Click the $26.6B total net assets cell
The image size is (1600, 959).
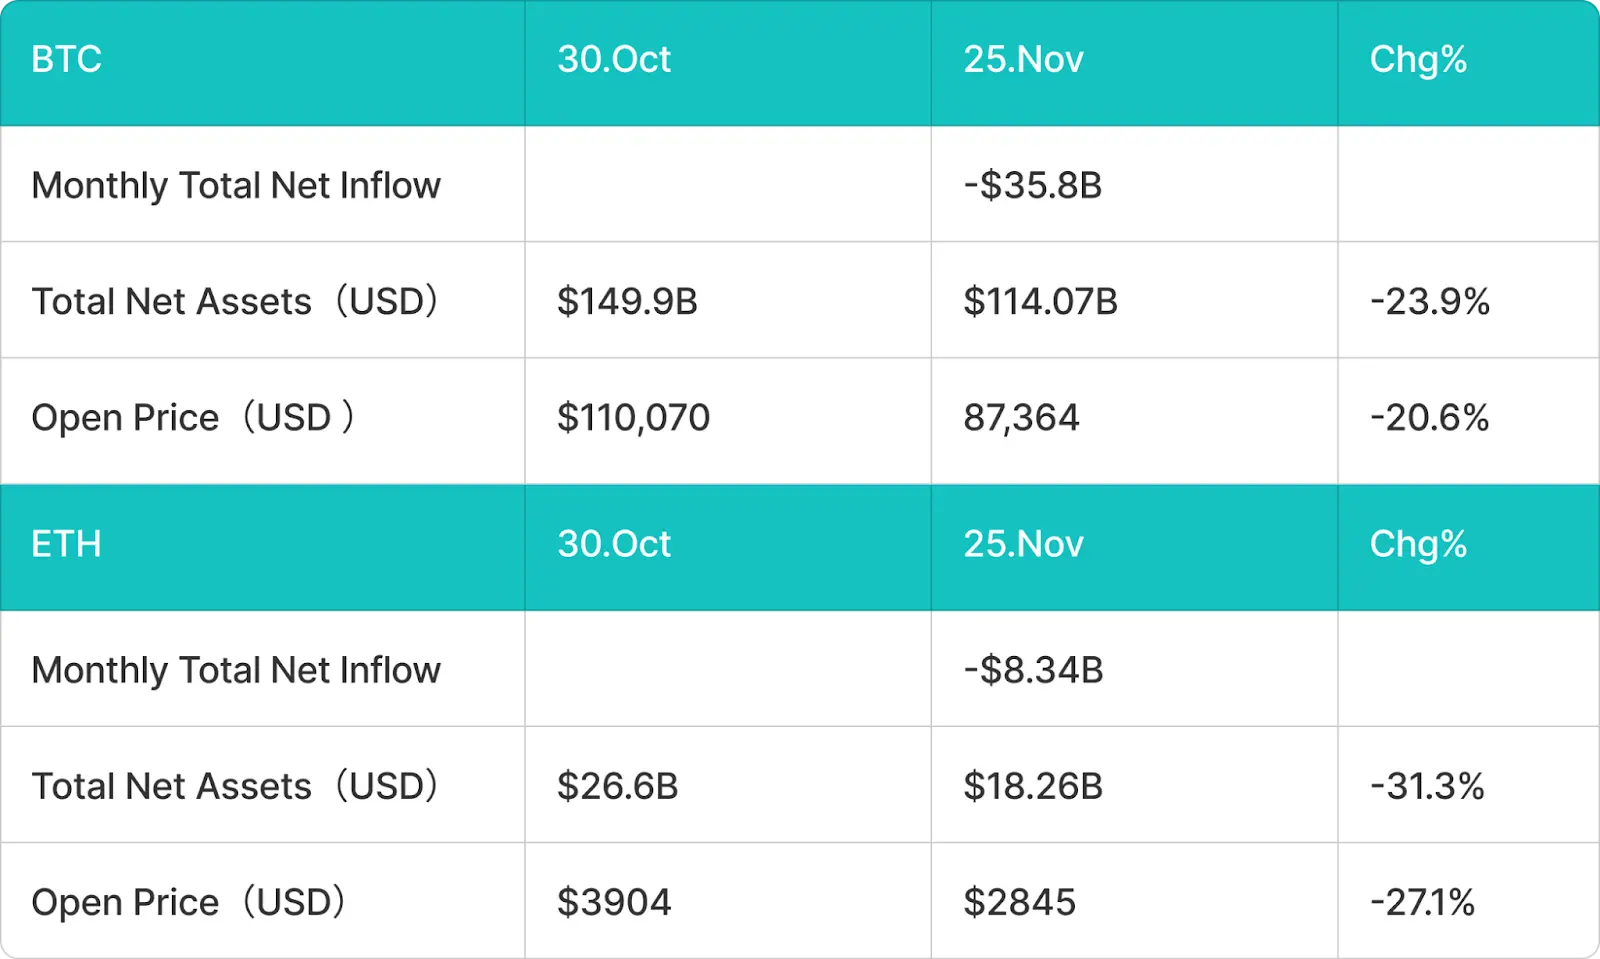(x=617, y=787)
